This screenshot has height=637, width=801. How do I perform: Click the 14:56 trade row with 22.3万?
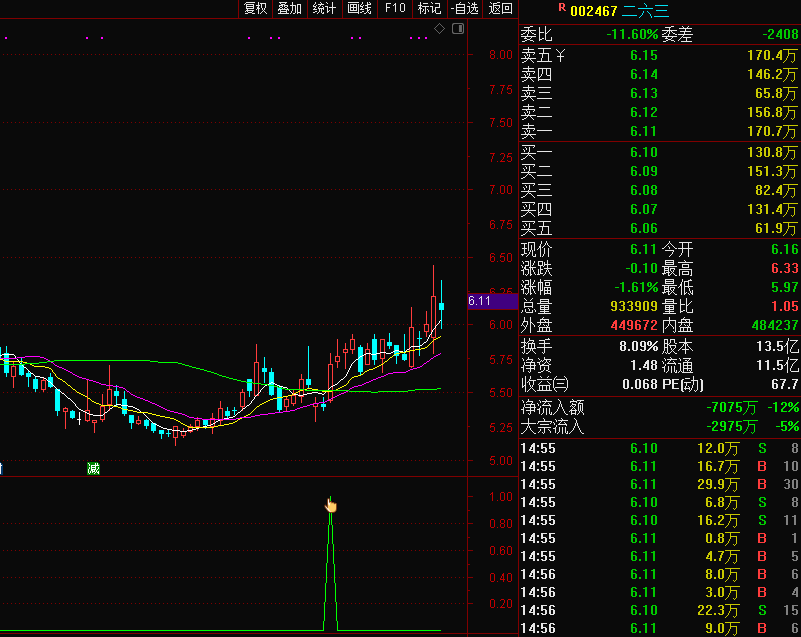coord(659,610)
